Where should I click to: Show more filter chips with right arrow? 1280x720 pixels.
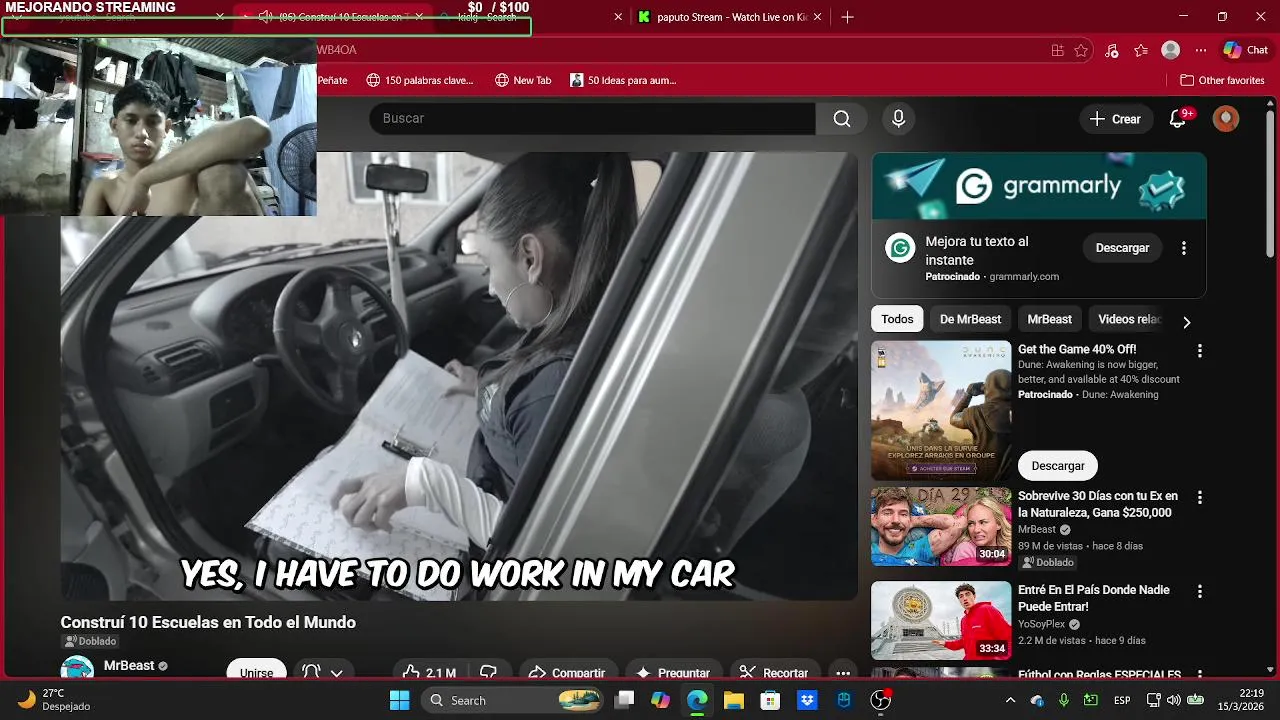1186,322
